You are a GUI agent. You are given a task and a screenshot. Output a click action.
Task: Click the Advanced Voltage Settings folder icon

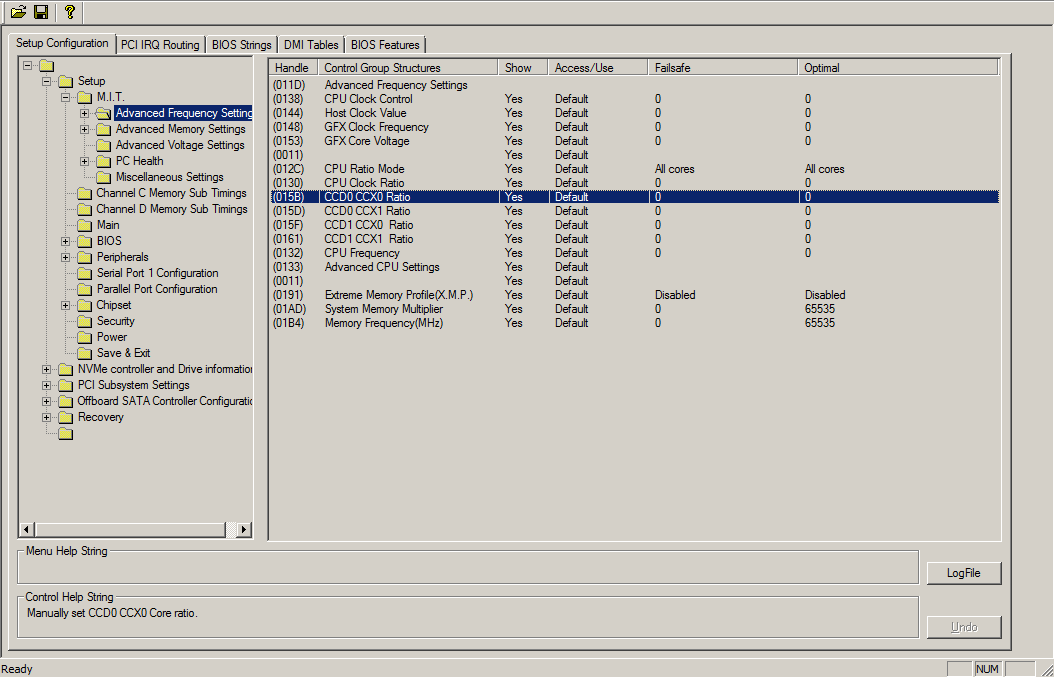[x=104, y=145]
